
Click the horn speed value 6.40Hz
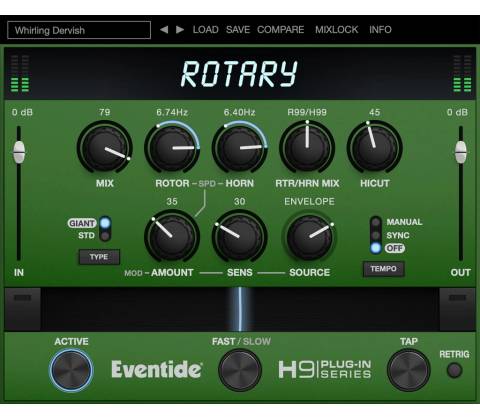tap(239, 112)
